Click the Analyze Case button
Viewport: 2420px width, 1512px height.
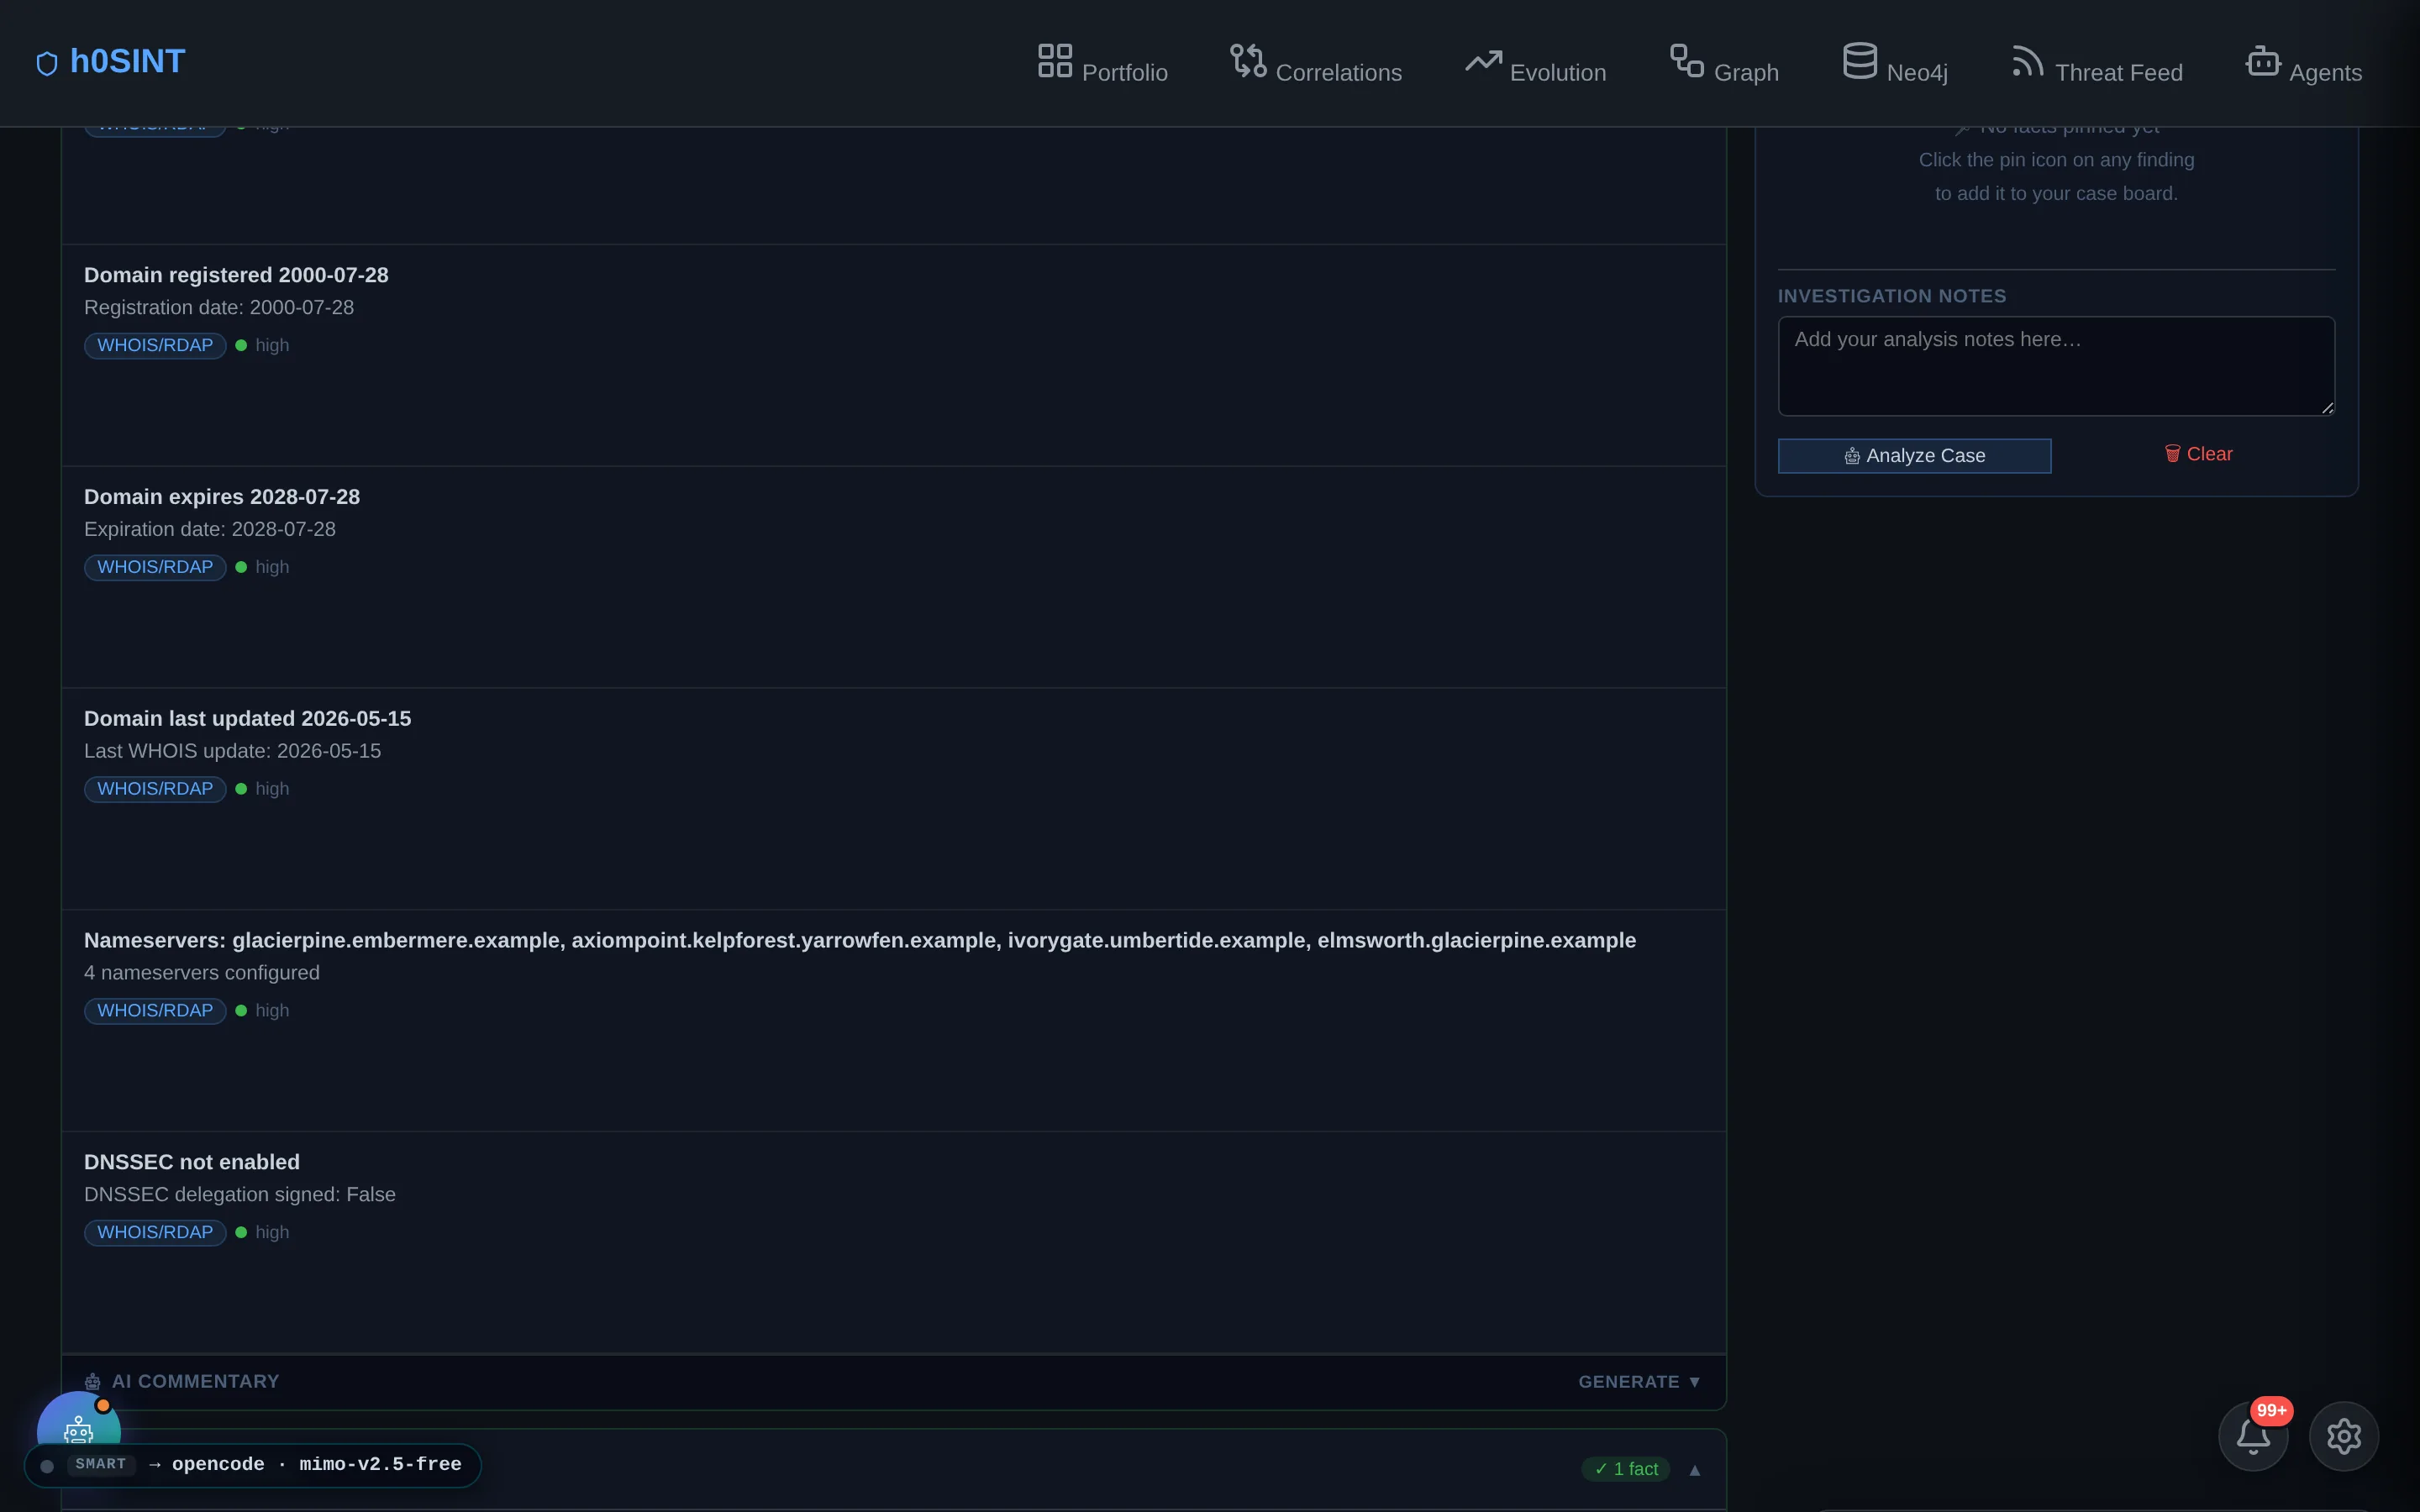[x=1914, y=456]
